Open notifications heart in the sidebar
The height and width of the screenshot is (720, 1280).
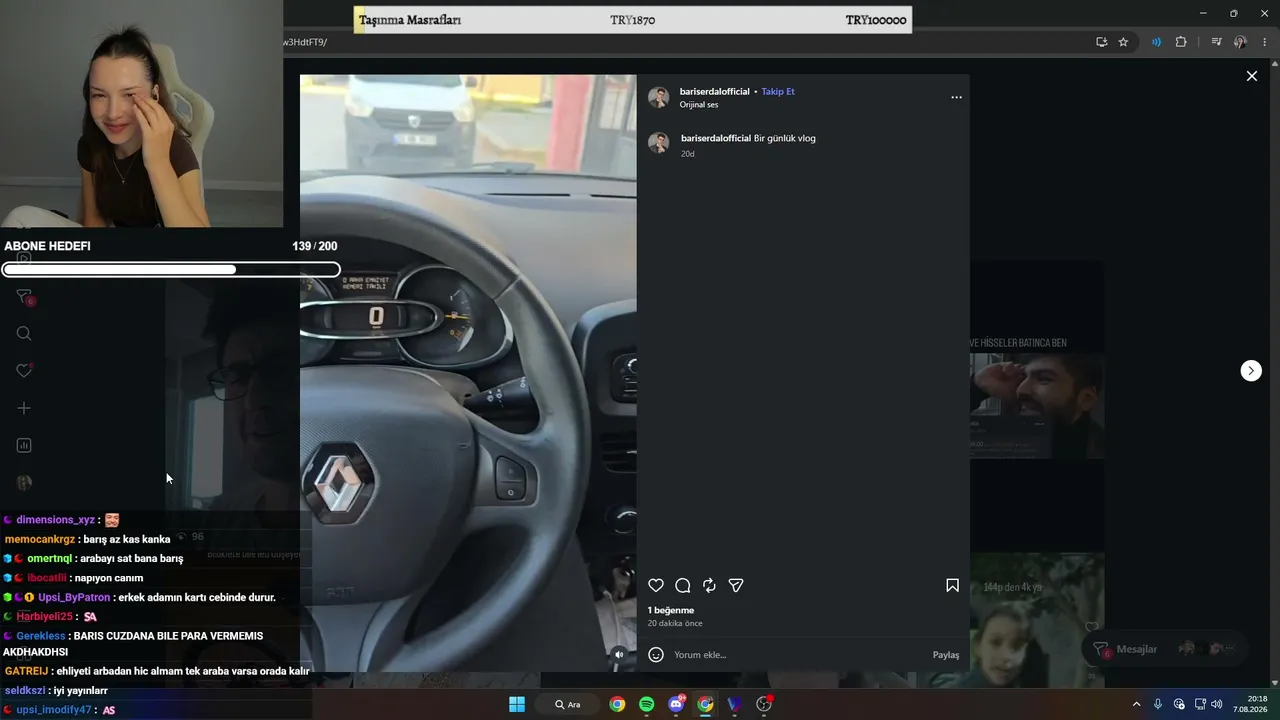(x=24, y=371)
